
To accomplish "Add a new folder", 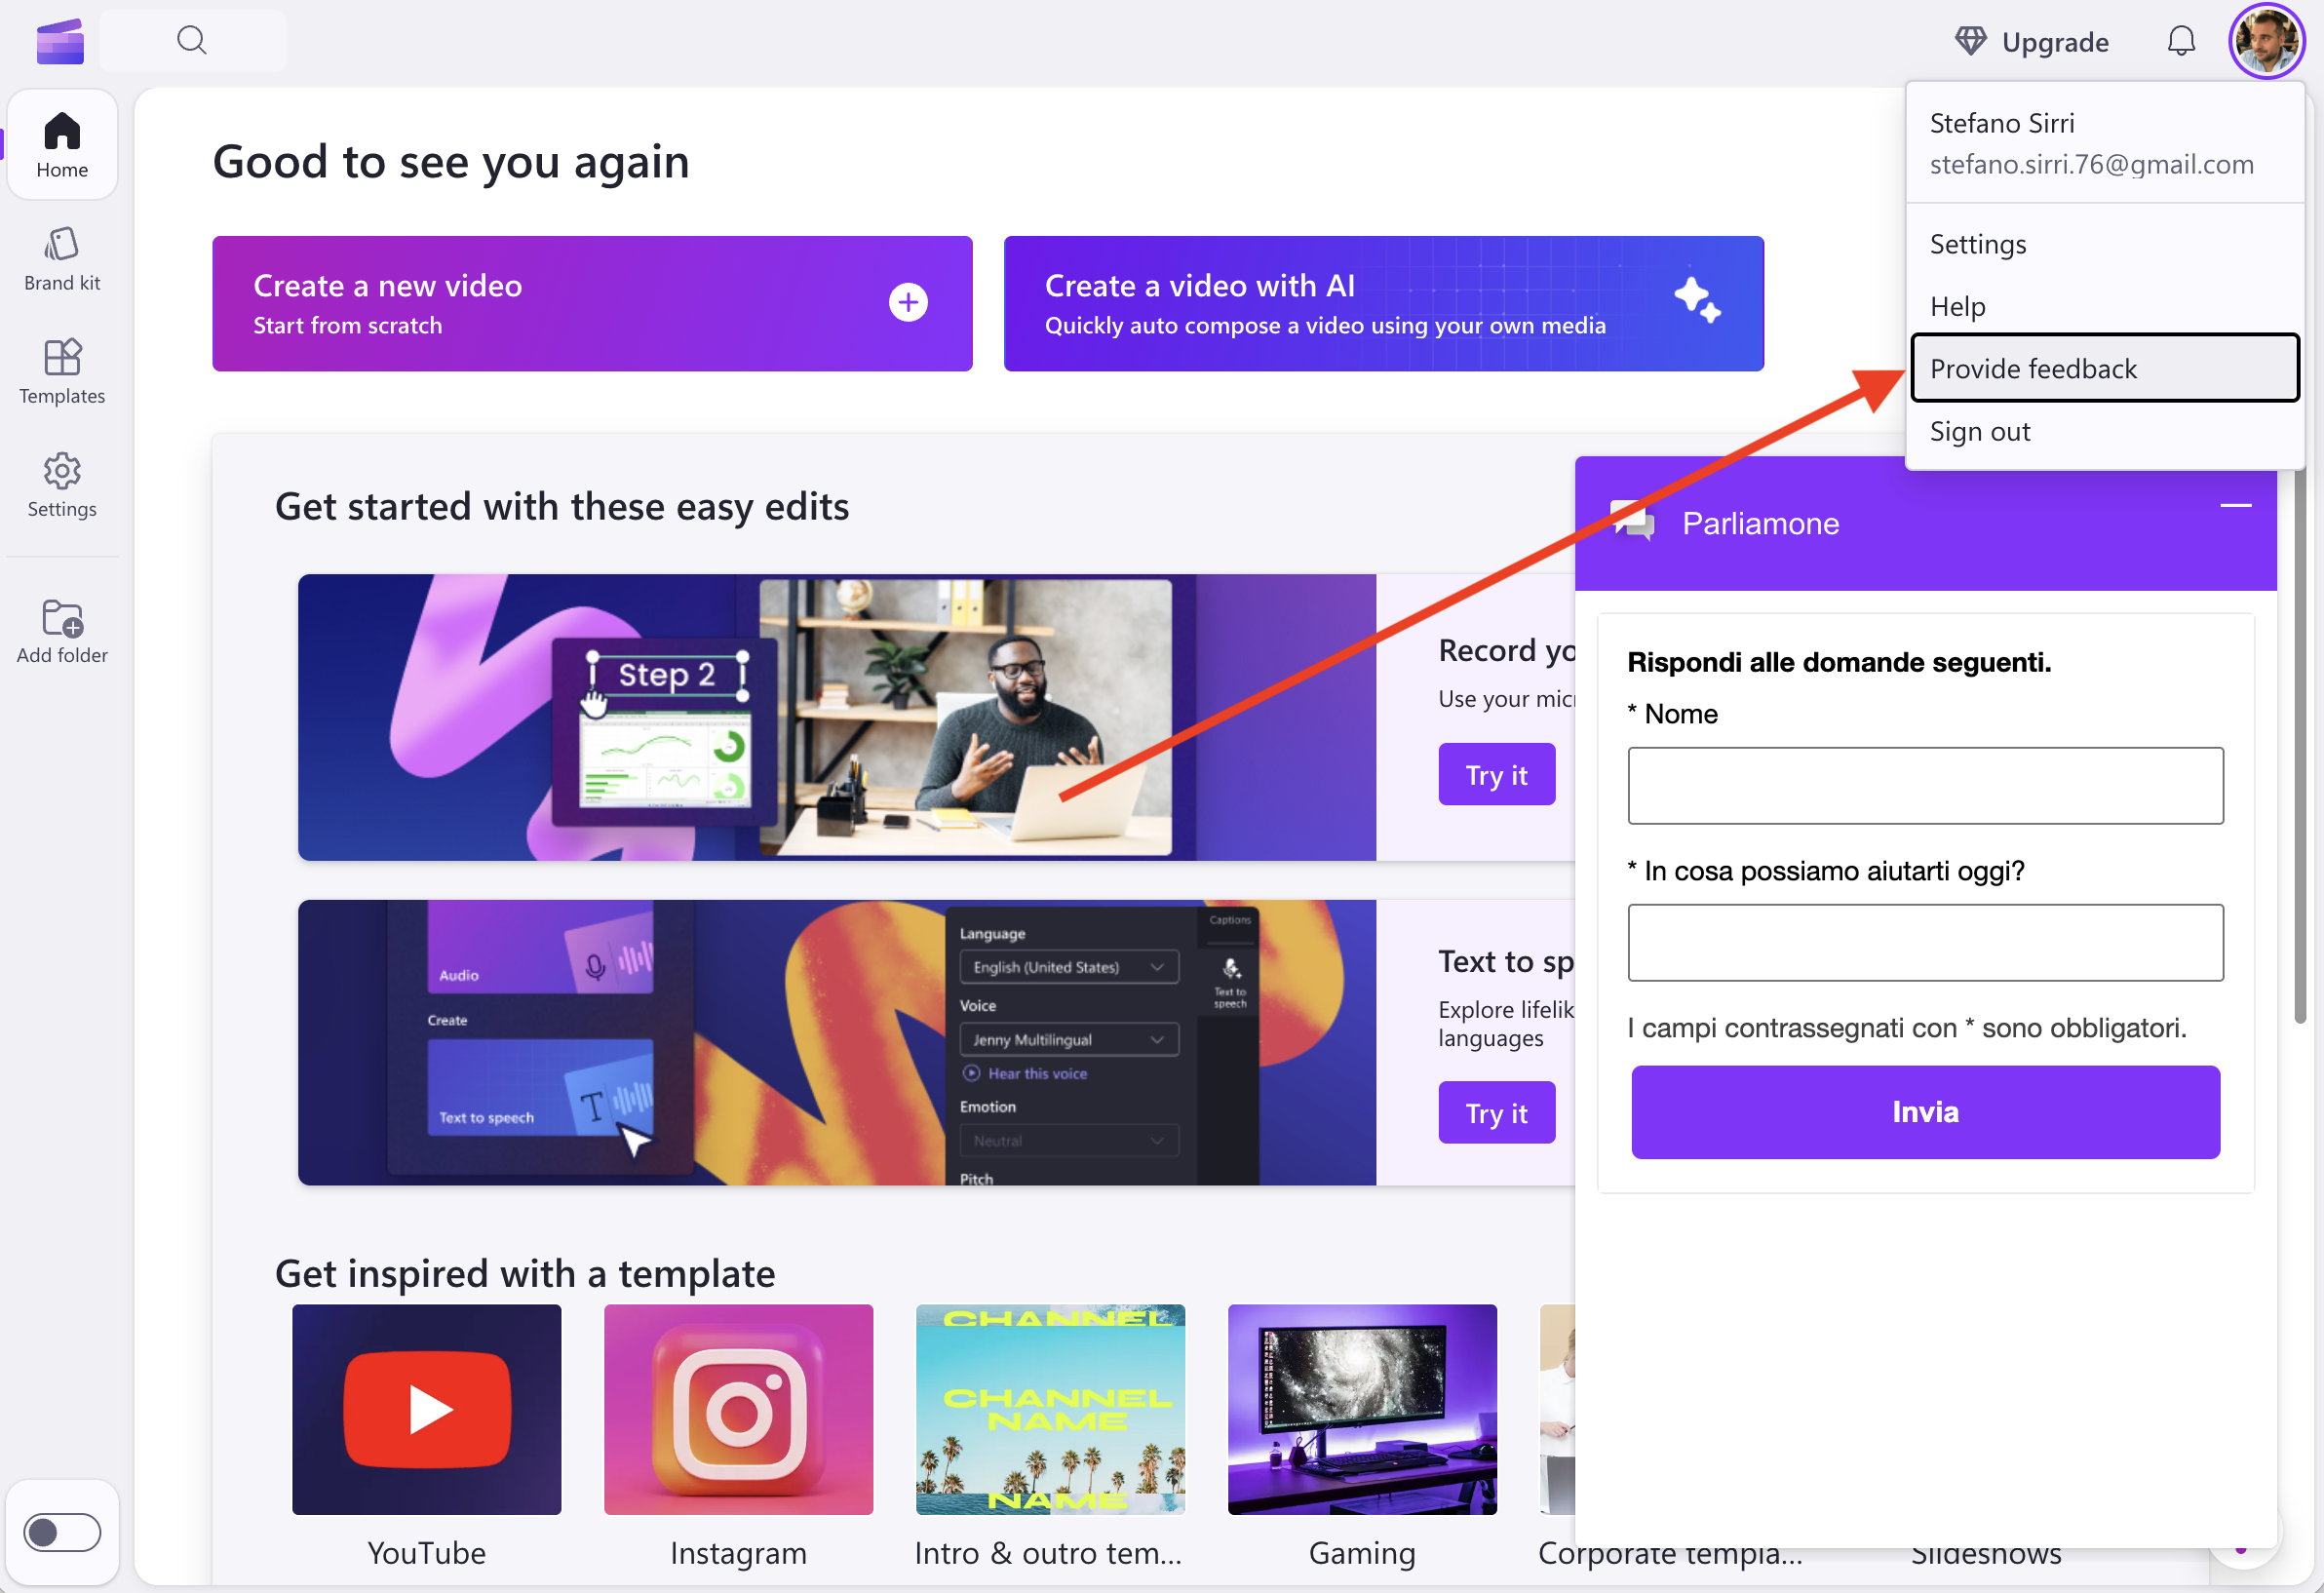I will coord(62,631).
